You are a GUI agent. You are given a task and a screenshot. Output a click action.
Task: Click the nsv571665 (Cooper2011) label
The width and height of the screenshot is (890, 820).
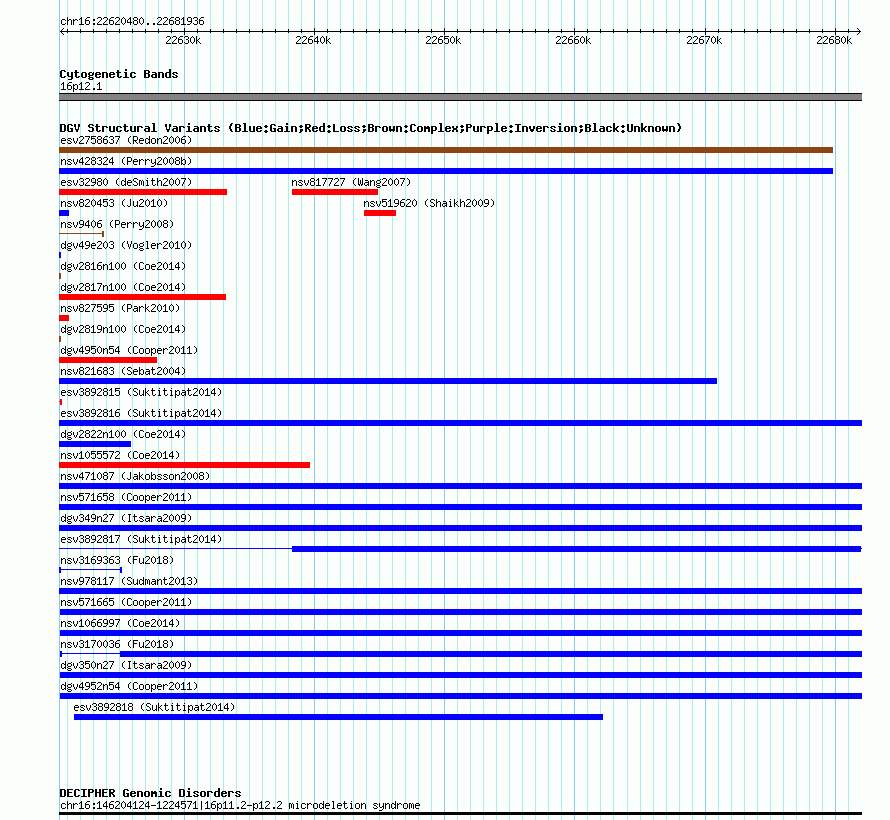tap(126, 602)
